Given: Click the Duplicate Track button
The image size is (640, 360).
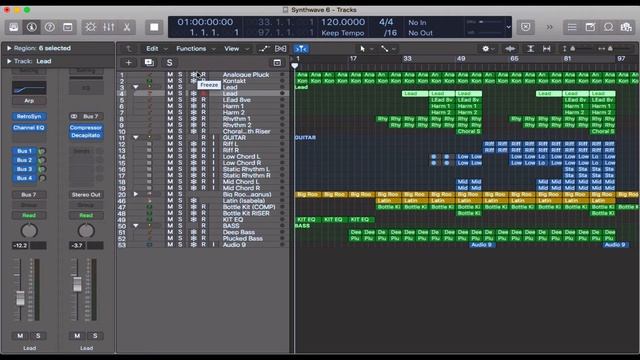Looking at the screenshot, I should (x=149, y=62).
